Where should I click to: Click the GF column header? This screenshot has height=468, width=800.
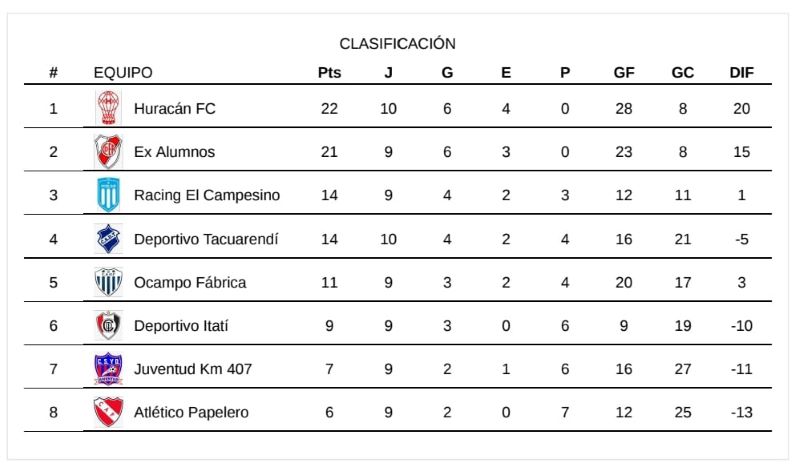(x=624, y=73)
